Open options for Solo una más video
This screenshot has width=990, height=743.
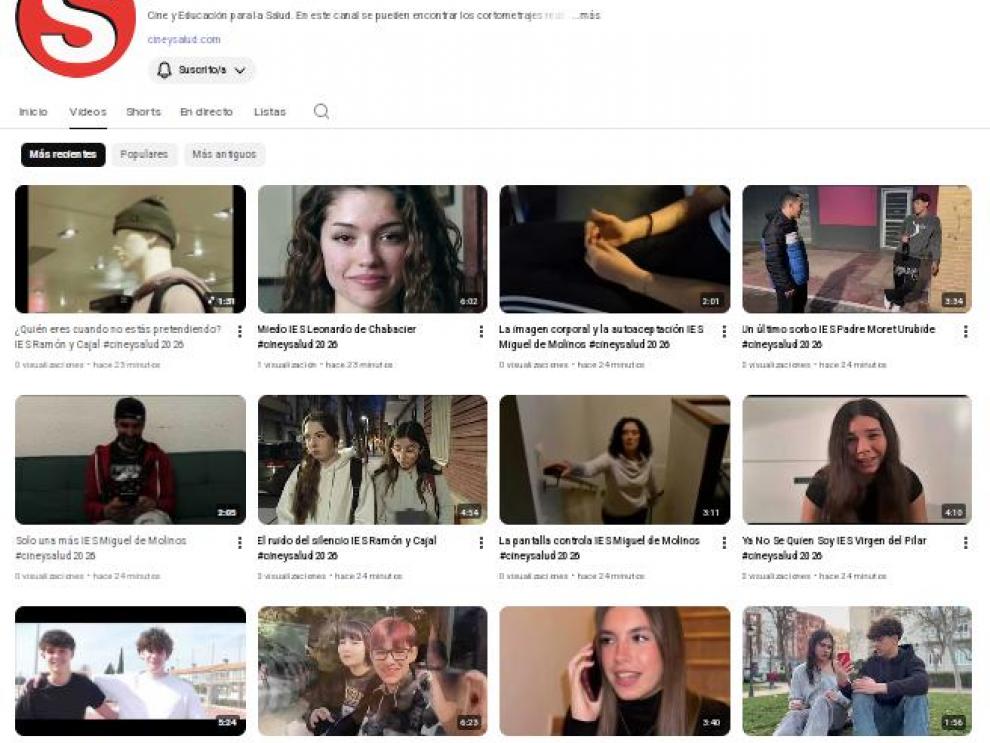point(239,543)
